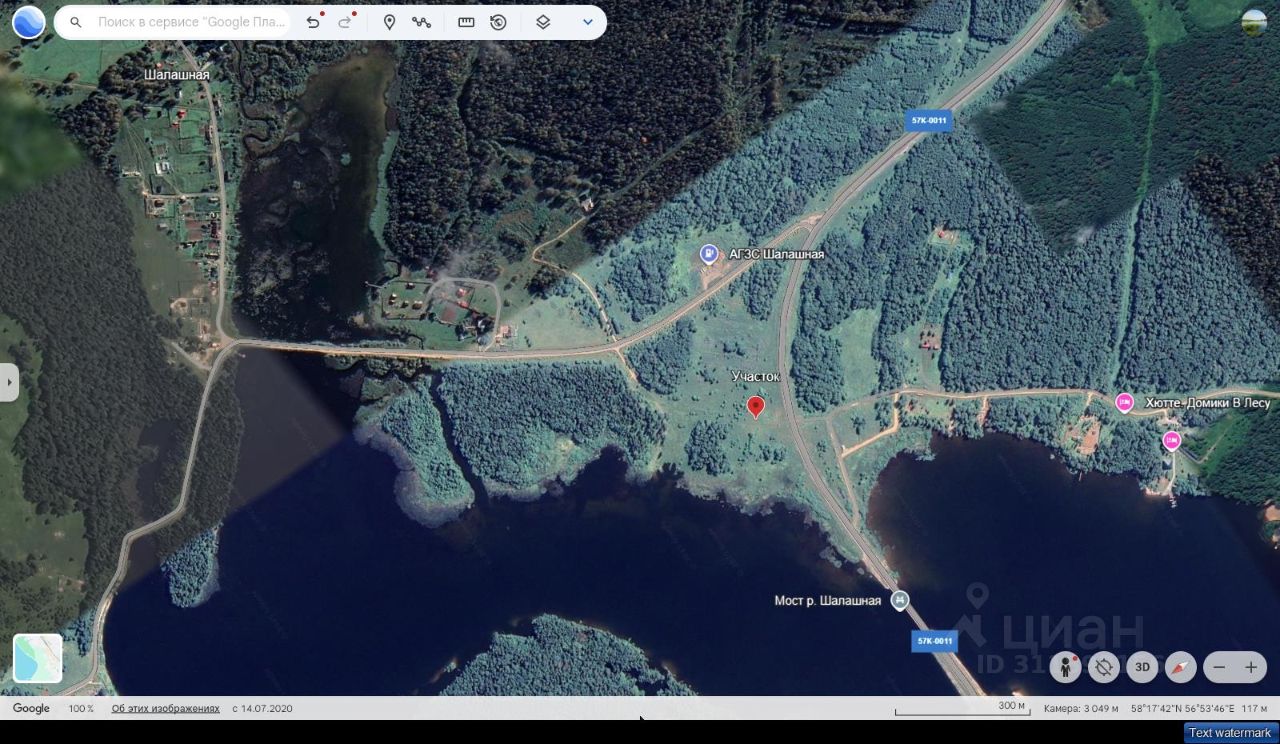Image resolution: width=1280 pixels, height=744 pixels.
Task: Click the 100% loading indicator
Action: (x=81, y=708)
